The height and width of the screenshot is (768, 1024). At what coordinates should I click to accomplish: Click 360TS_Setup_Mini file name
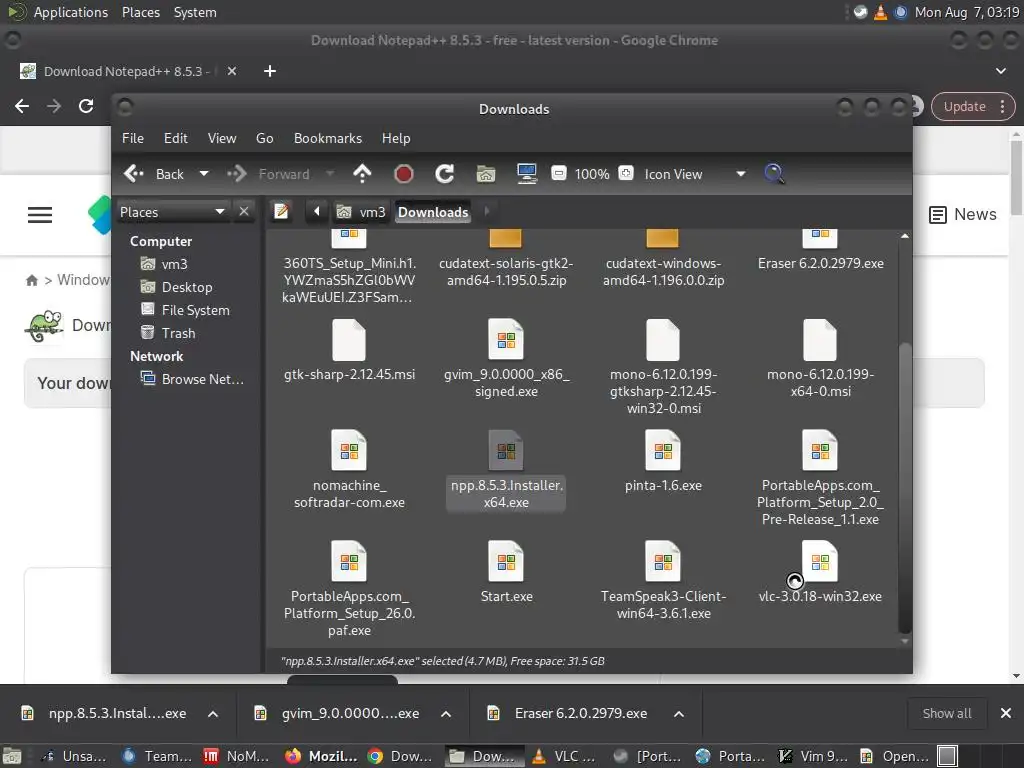(x=349, y=280)
